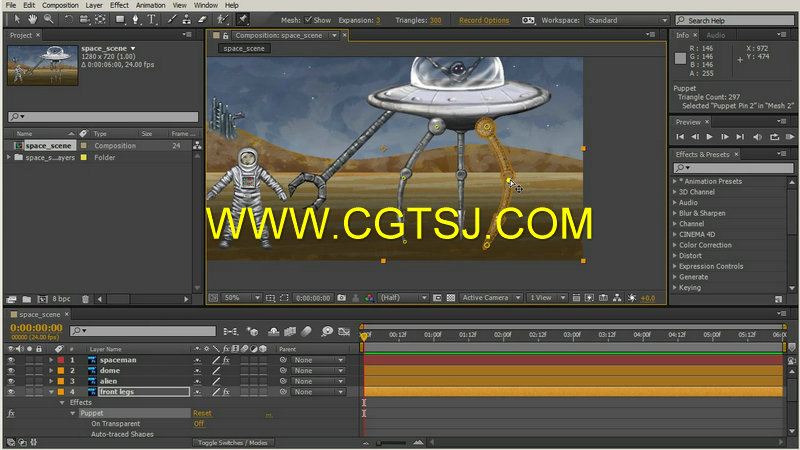The image size is (800, 450).
Task: Select the Clone Stamp tool
Action: (187, 19)
